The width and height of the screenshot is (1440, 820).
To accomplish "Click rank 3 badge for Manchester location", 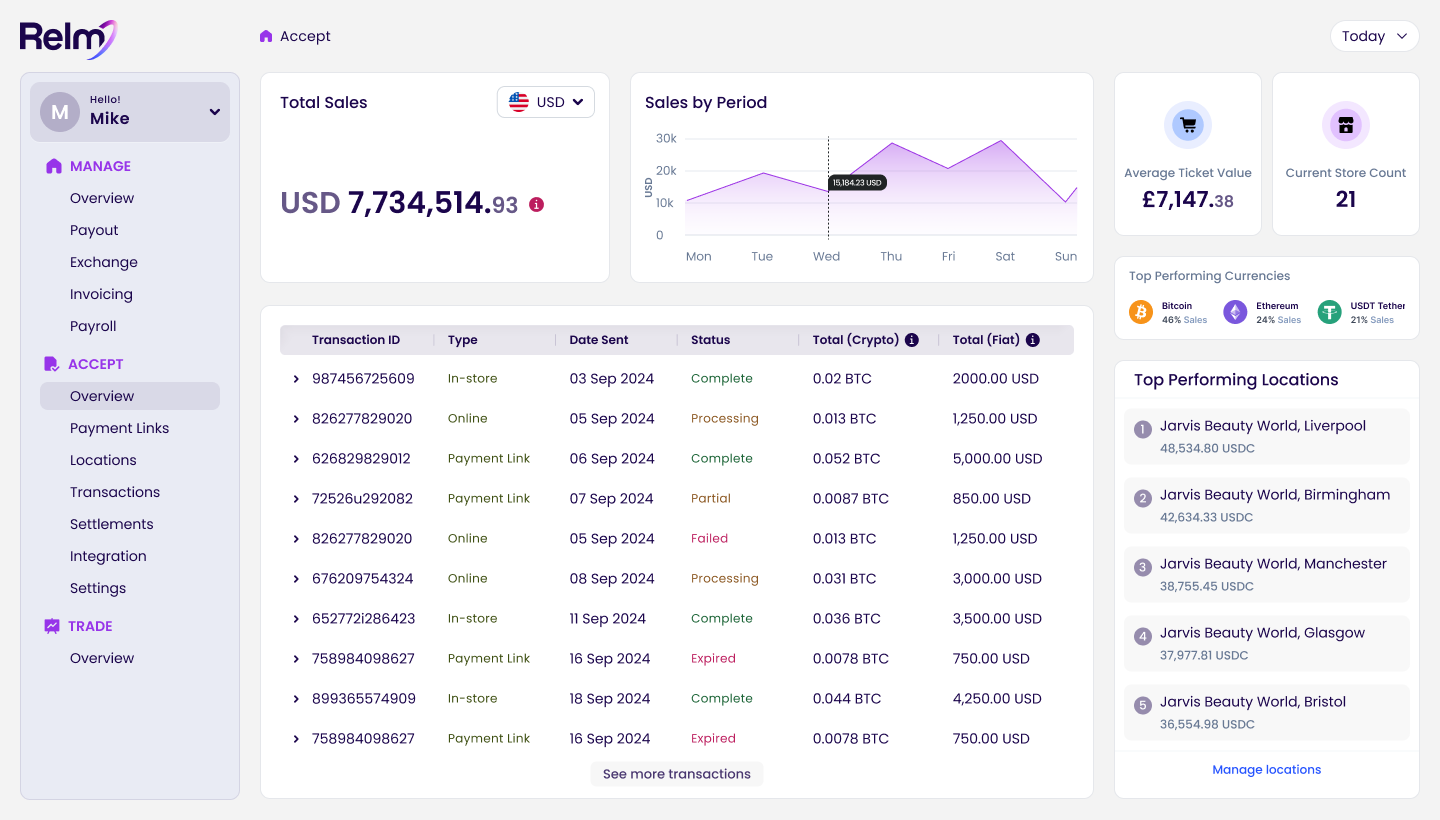I will pyautogui.click(x=1143, y=567).
